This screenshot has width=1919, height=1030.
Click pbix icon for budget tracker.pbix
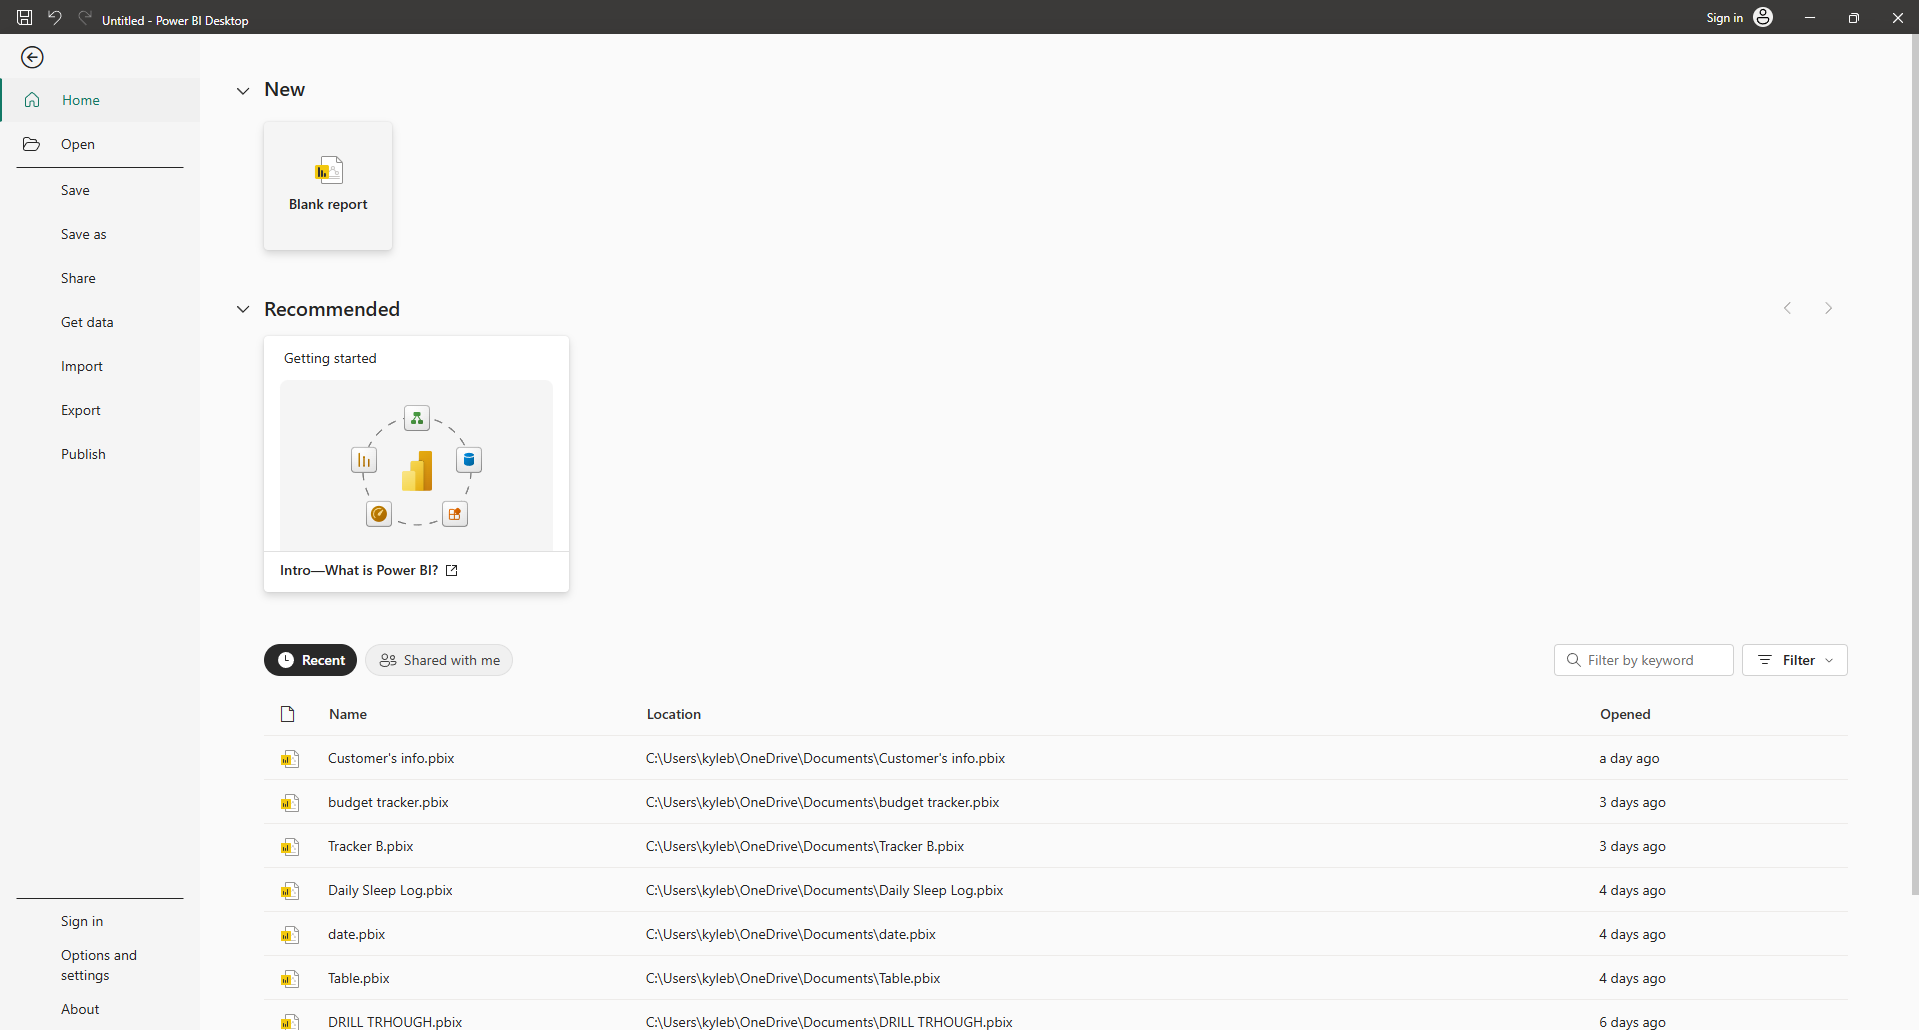[x=290, y=803]
